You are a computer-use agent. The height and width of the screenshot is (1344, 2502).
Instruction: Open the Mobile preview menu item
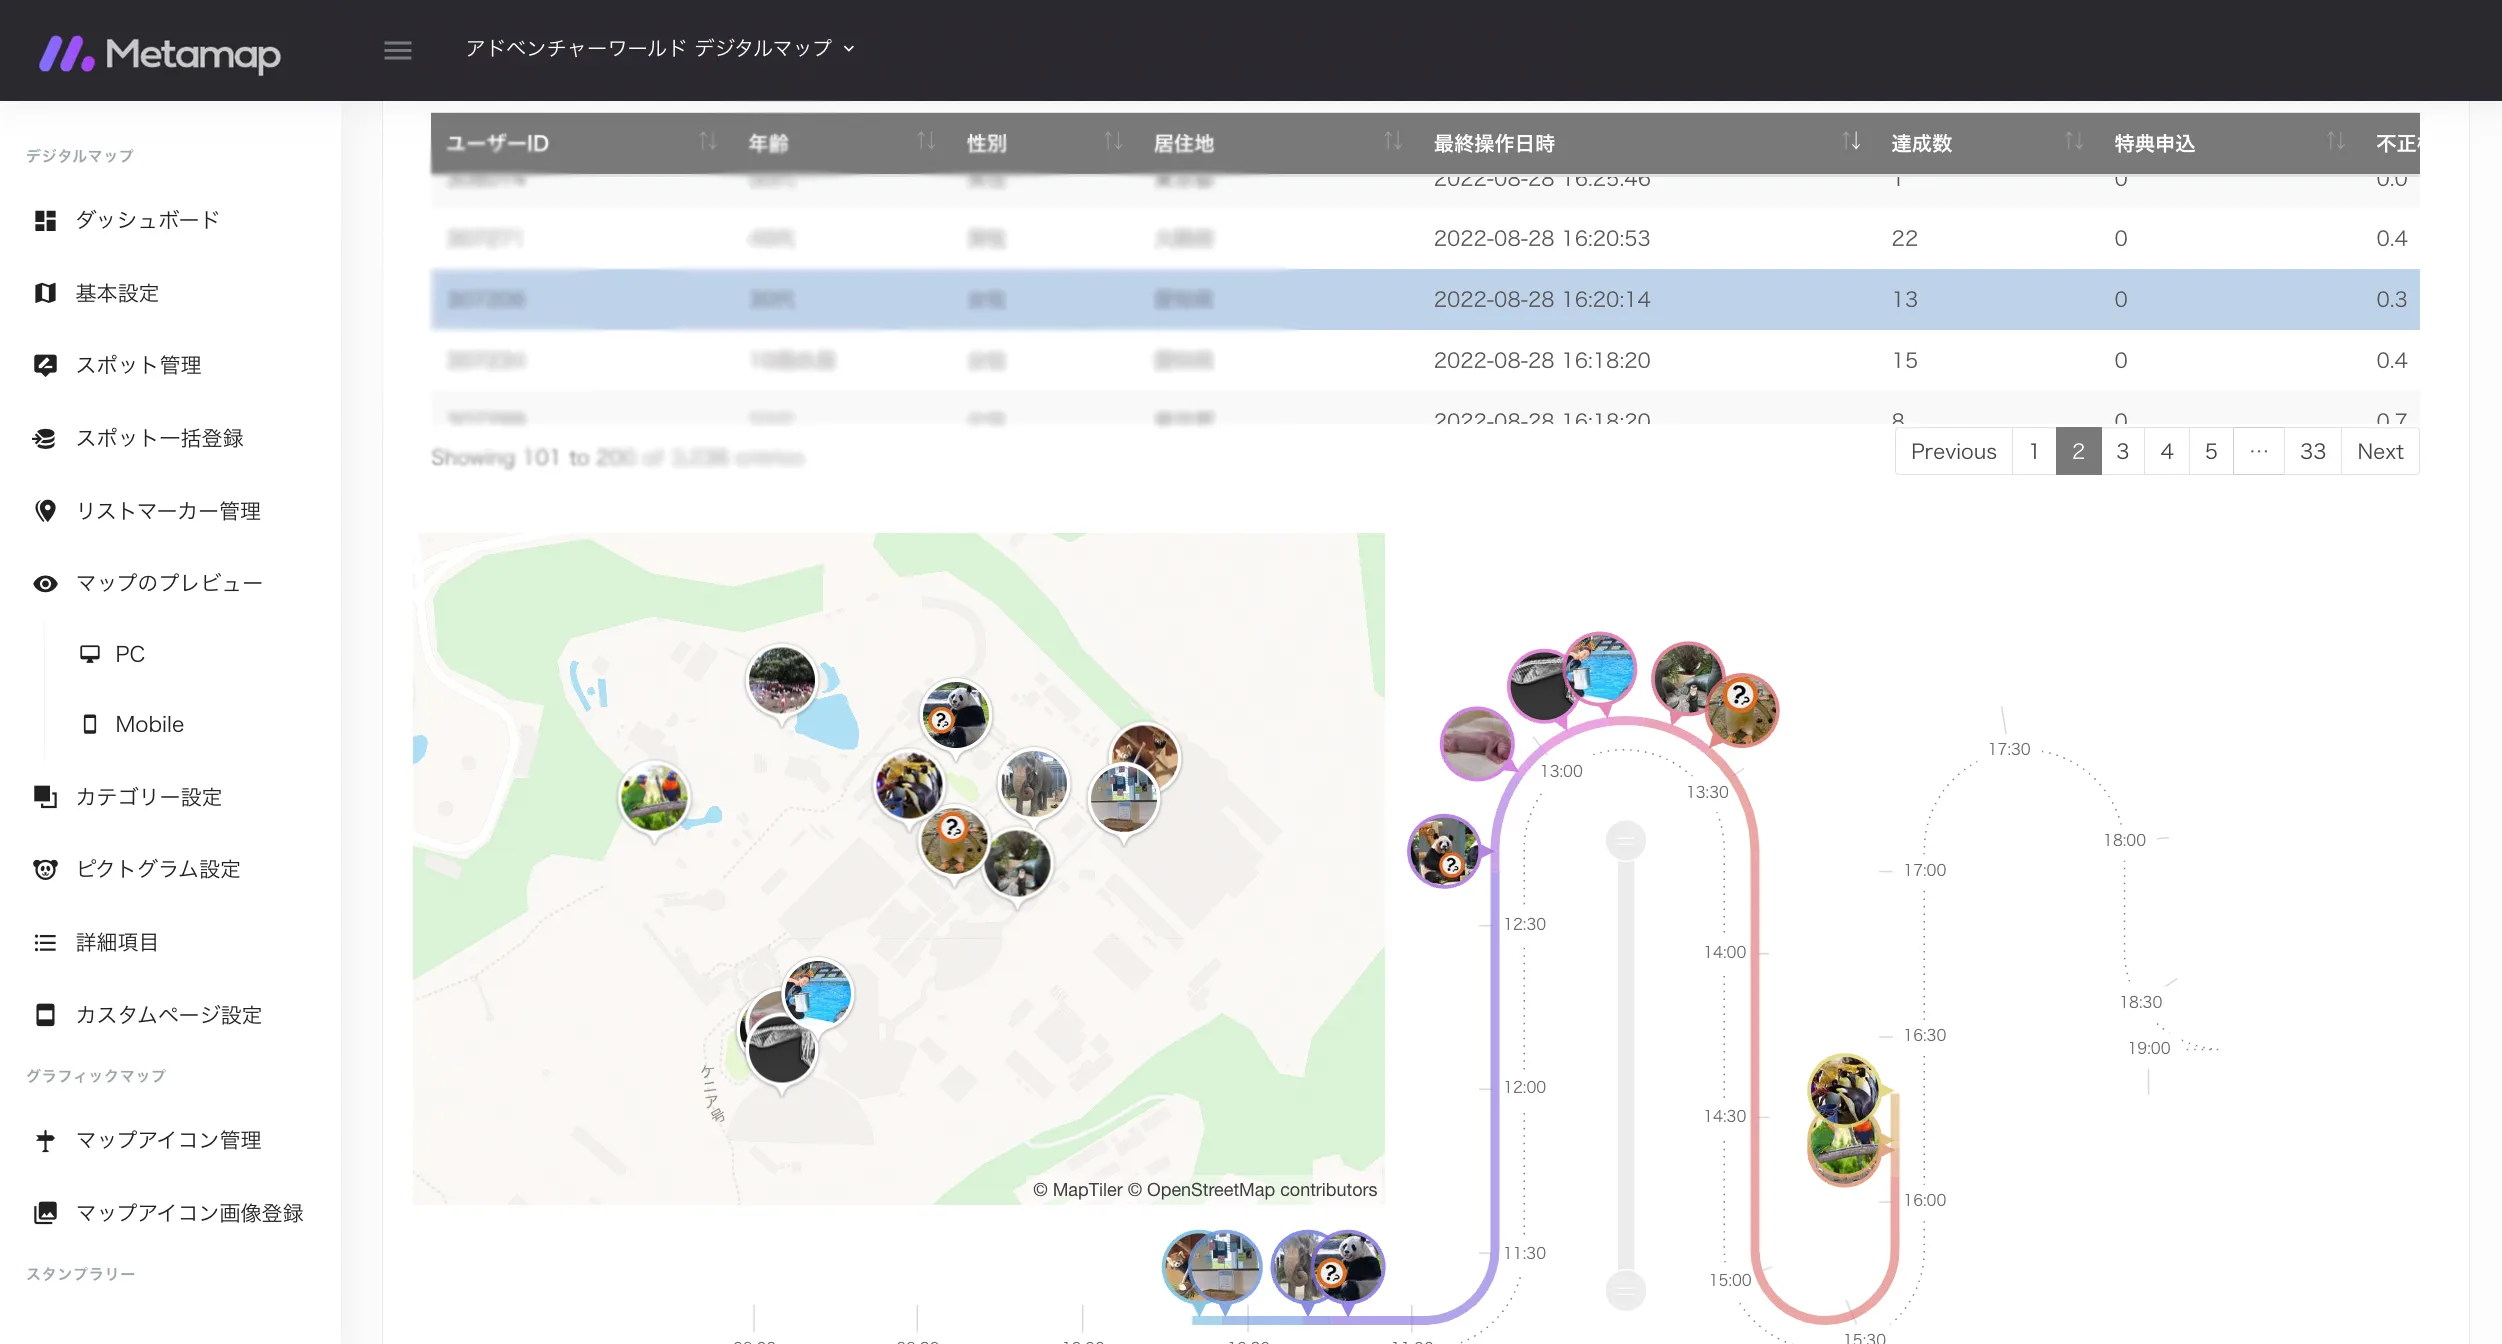pos(148,724)
